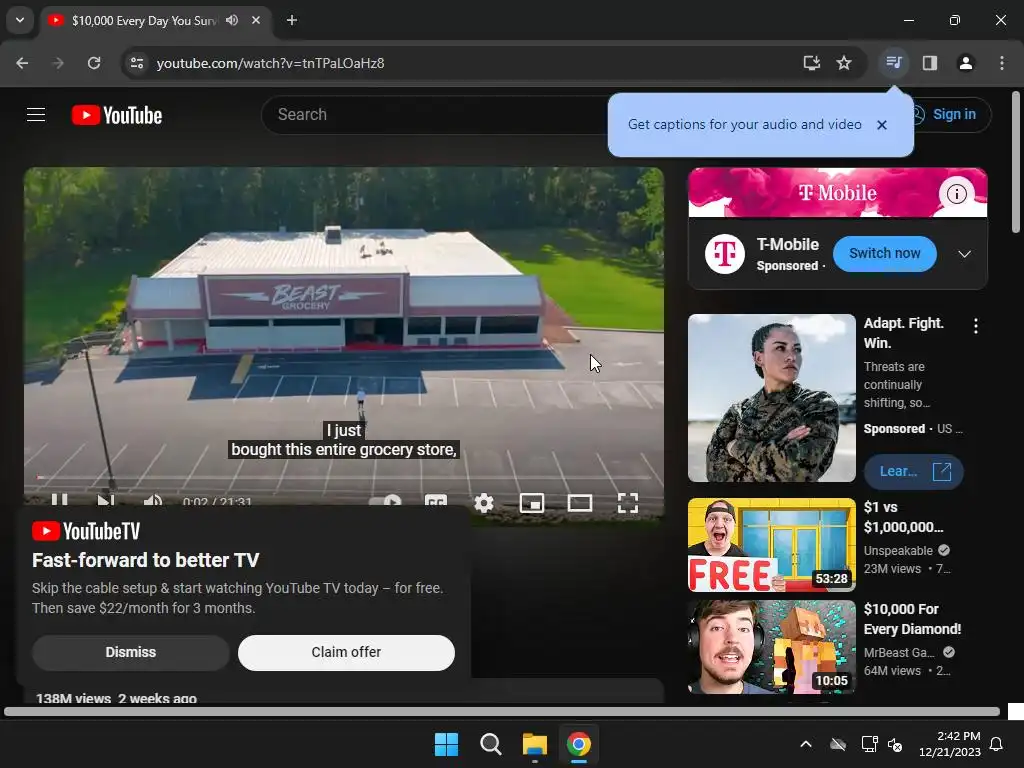Seek on the video progress bar
The image size is (1024, 768).
coord(344,477)
